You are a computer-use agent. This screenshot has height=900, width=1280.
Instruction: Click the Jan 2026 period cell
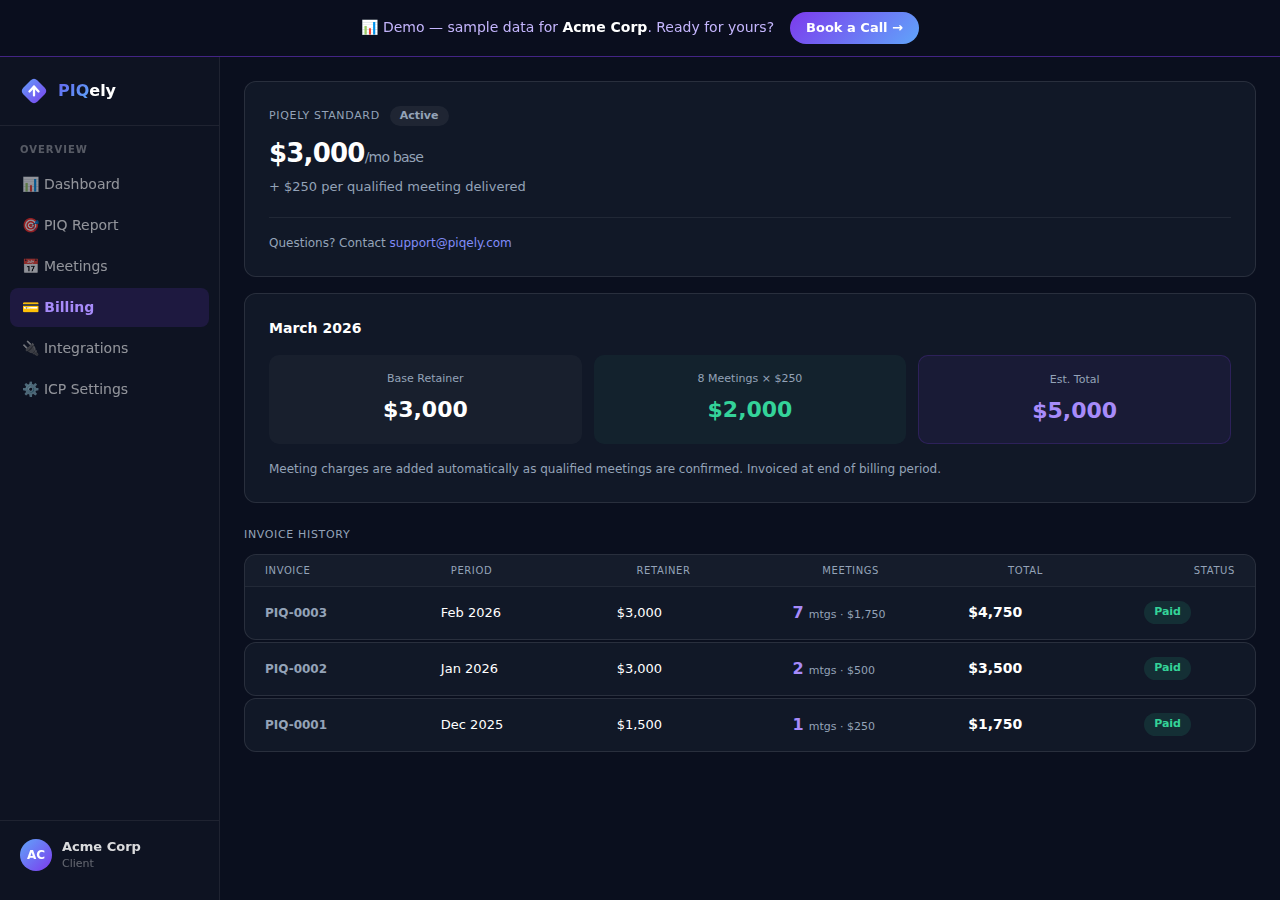click(469, 669)
